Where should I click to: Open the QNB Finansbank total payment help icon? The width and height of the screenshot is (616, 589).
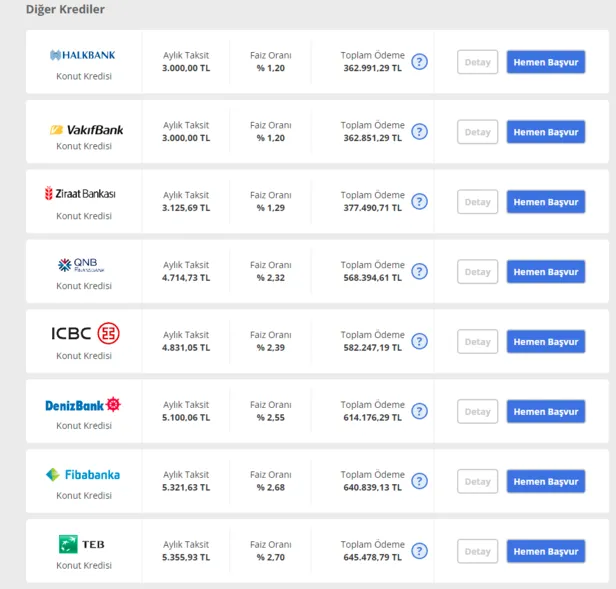pos(419,272)
